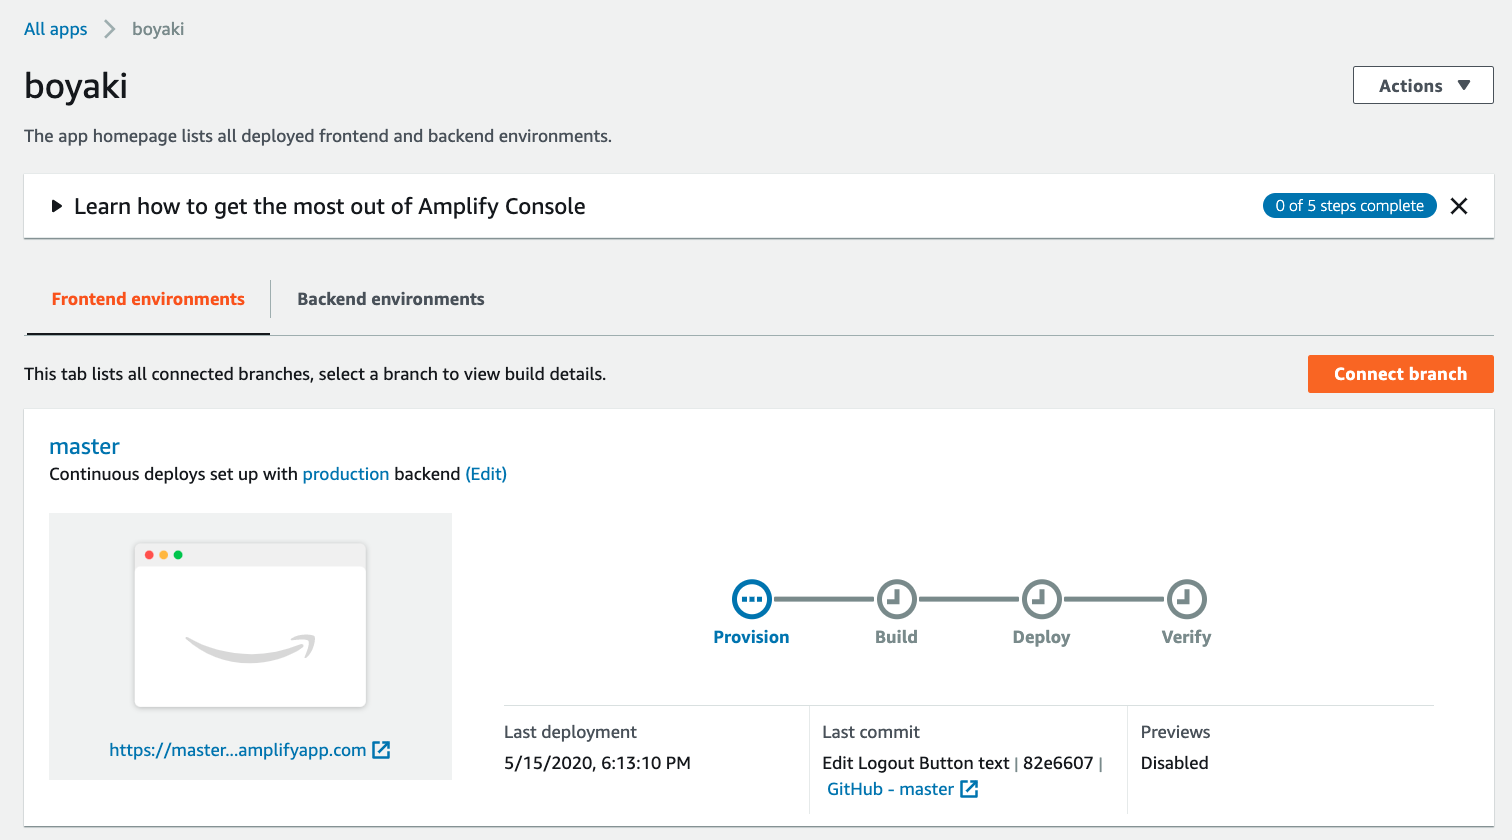
Task: Switch to Backend environments tab
Action: pyautogui.click(x=391, y=299)
